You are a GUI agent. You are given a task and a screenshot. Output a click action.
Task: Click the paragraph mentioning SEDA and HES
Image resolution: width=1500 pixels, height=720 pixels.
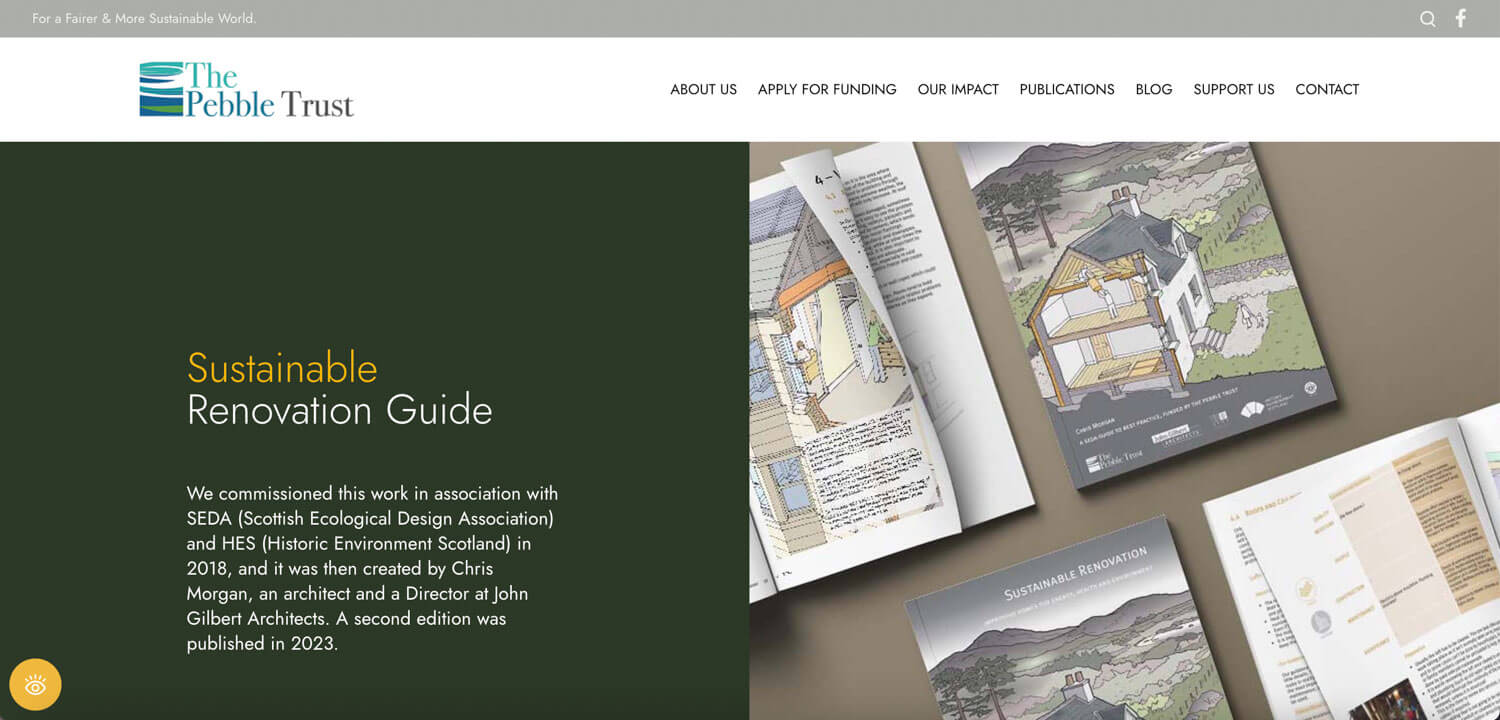[x=373, y=568]
